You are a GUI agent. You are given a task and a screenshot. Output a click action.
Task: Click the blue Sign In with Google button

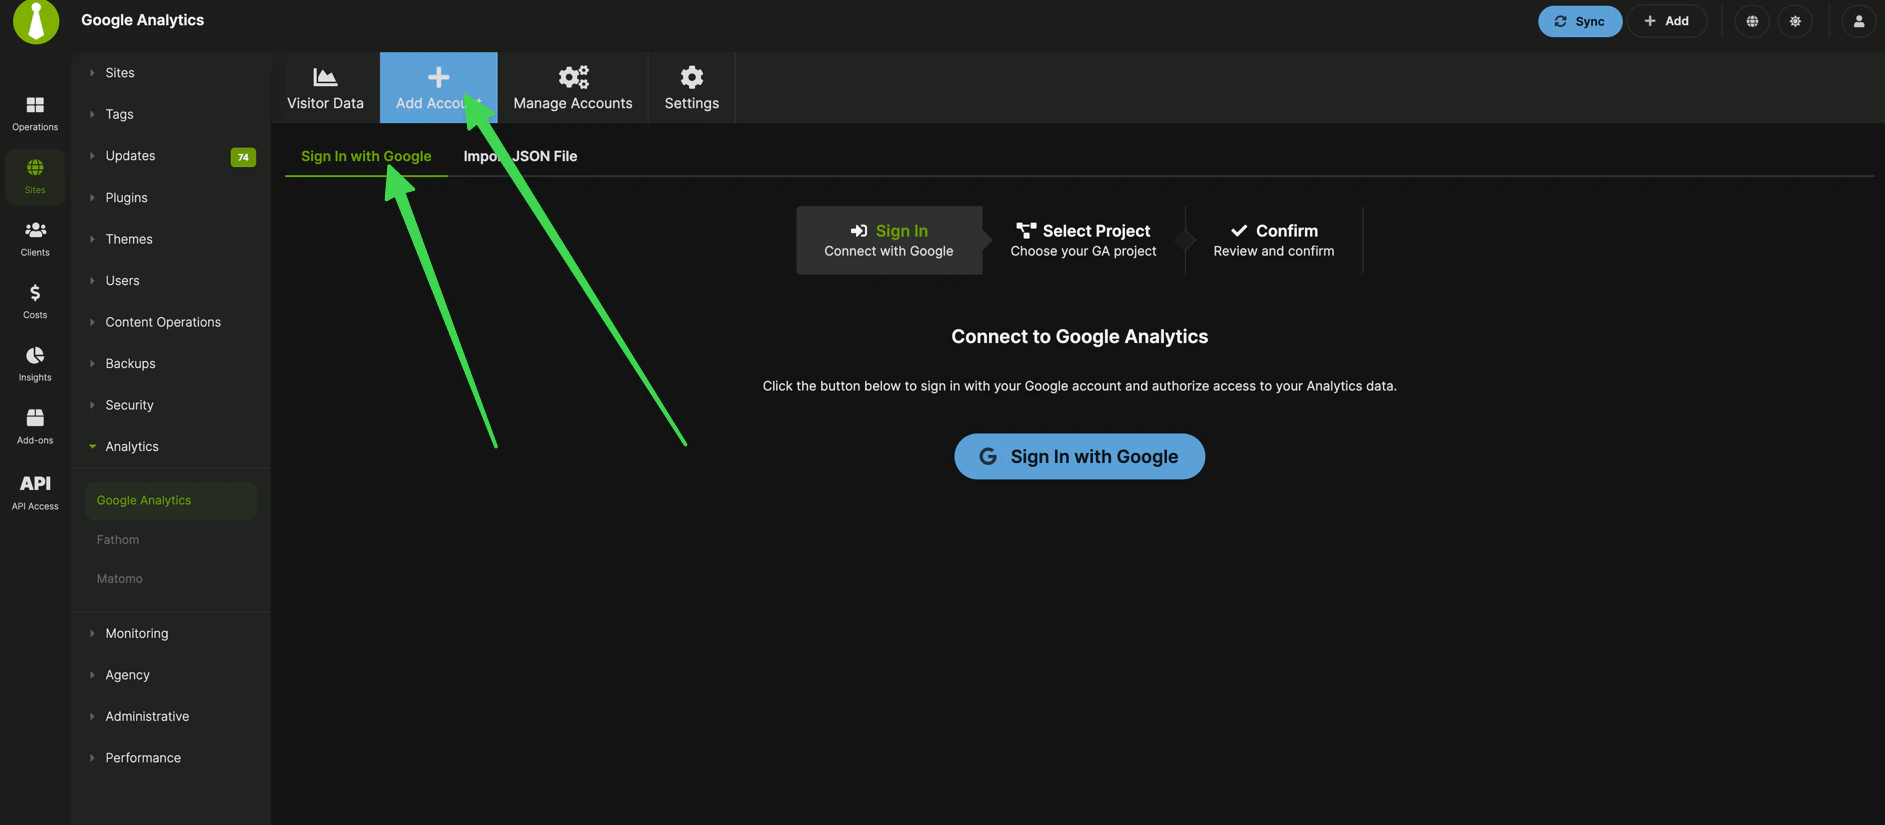1079,456
